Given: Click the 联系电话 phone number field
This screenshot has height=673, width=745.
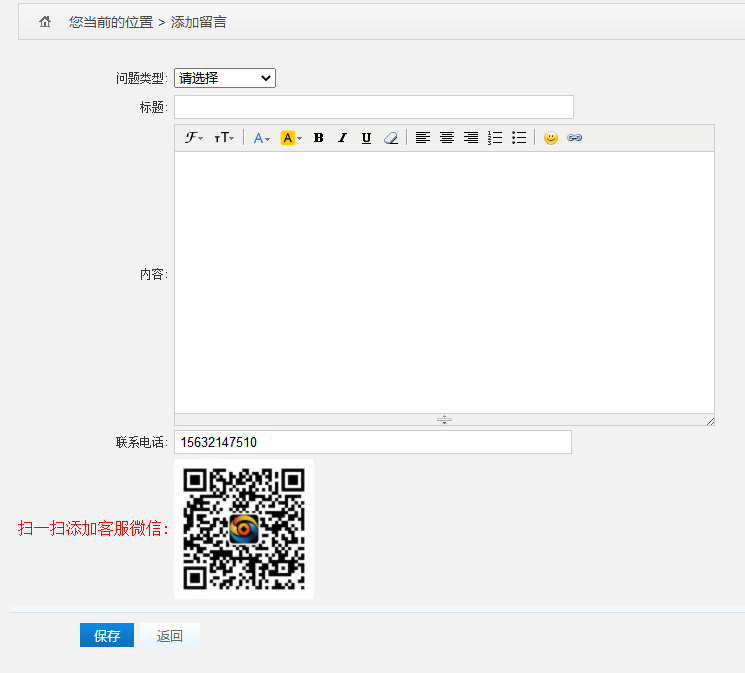Looking at the screenshot, I should pos(372,442).
